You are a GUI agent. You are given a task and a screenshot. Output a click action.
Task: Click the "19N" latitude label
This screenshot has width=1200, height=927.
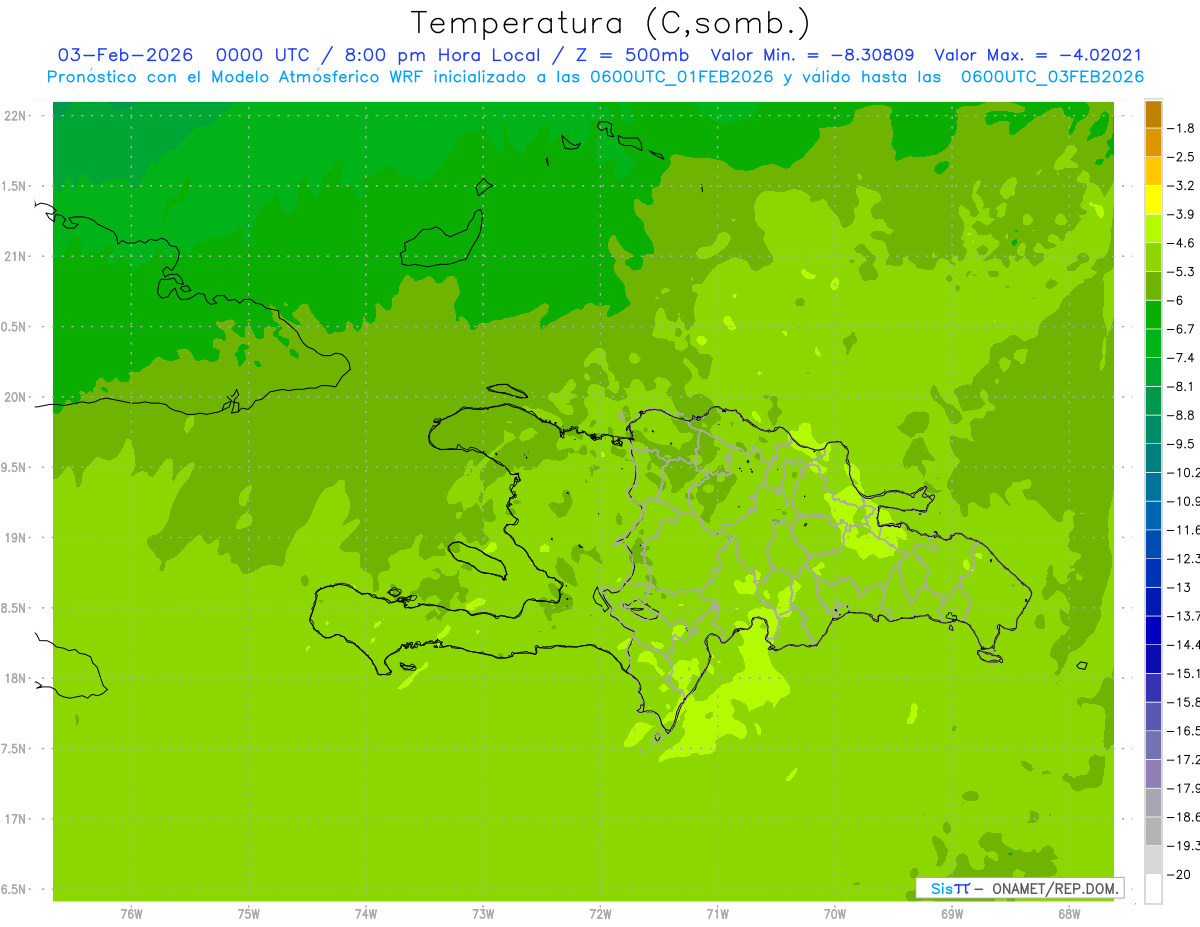point(16,538)
